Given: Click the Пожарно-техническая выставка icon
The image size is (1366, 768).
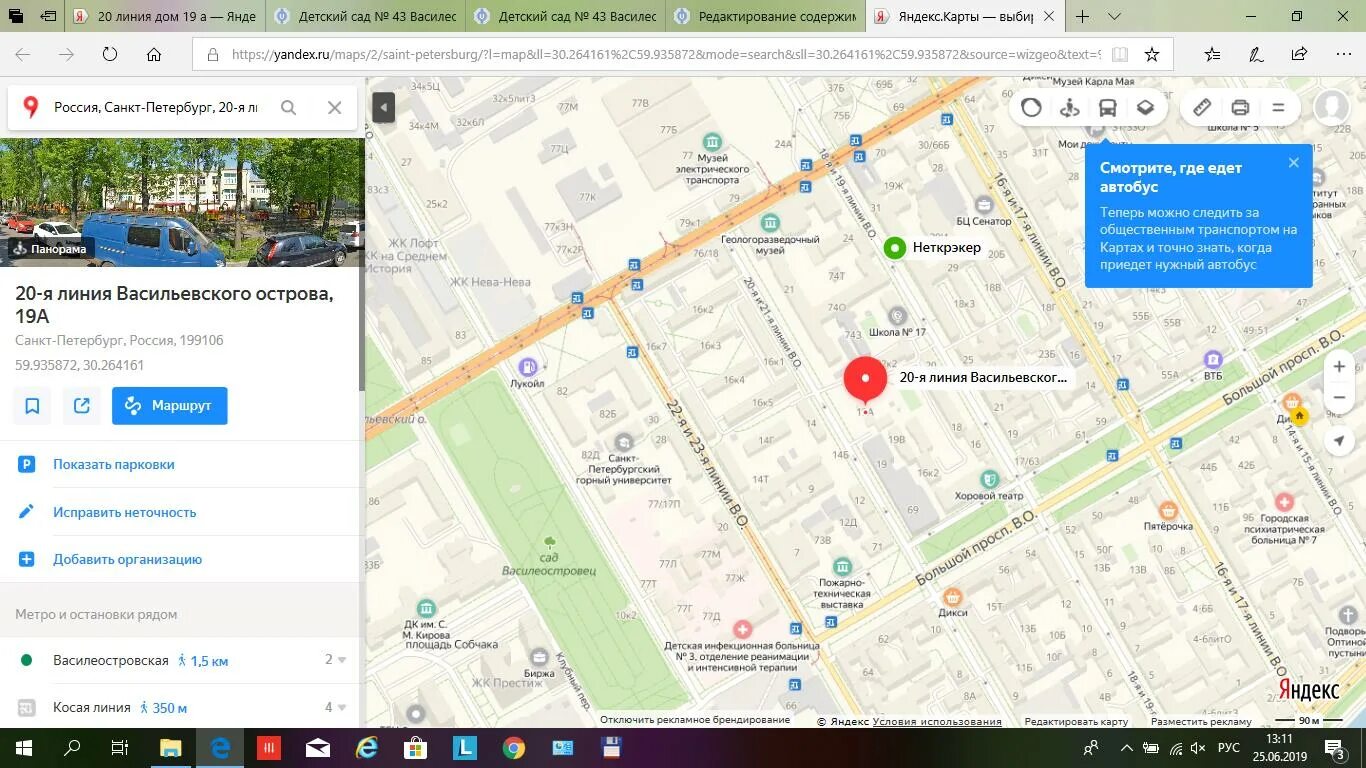Looking at the screenshot, I should pos(841,567).
